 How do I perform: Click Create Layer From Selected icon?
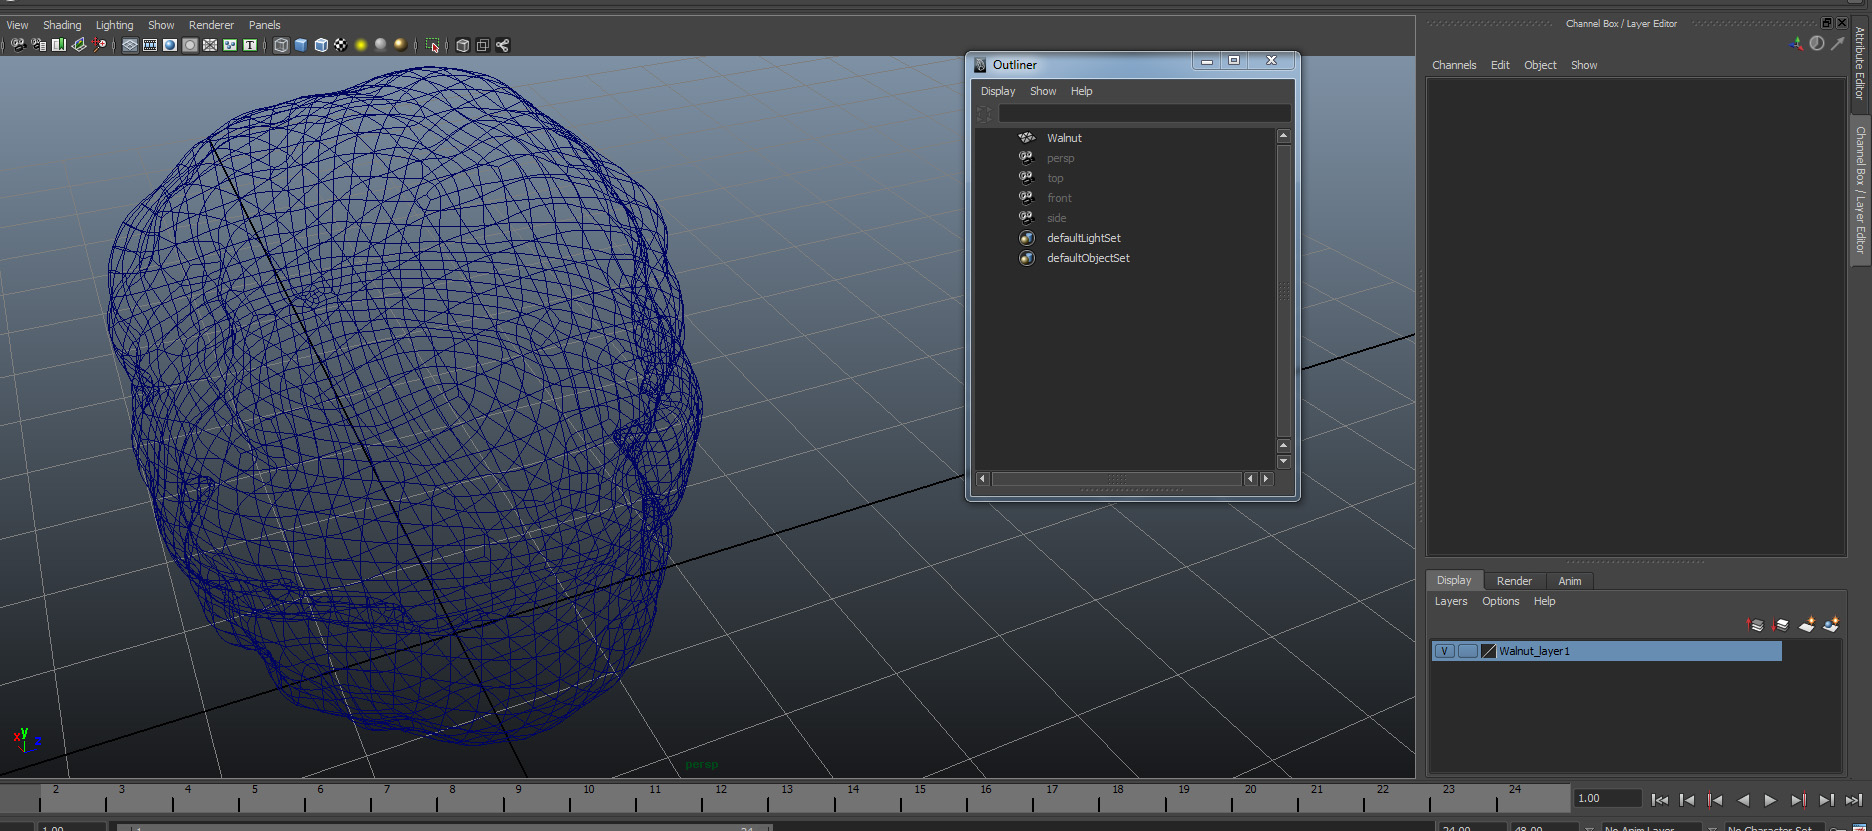click(x=1831, y=625)
